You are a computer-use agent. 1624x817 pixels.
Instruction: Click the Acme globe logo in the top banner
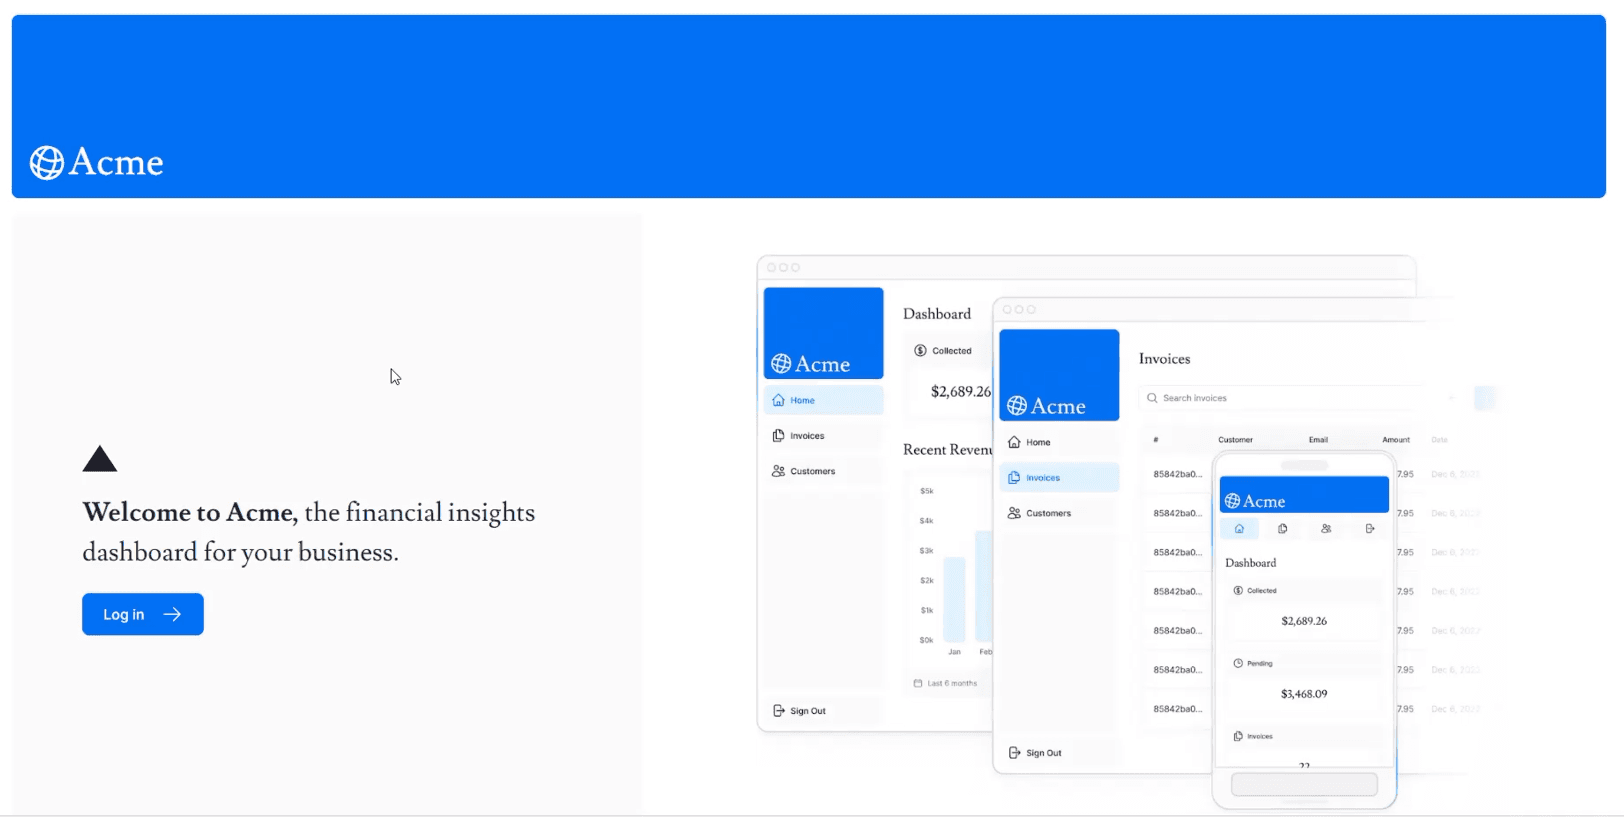47,162
